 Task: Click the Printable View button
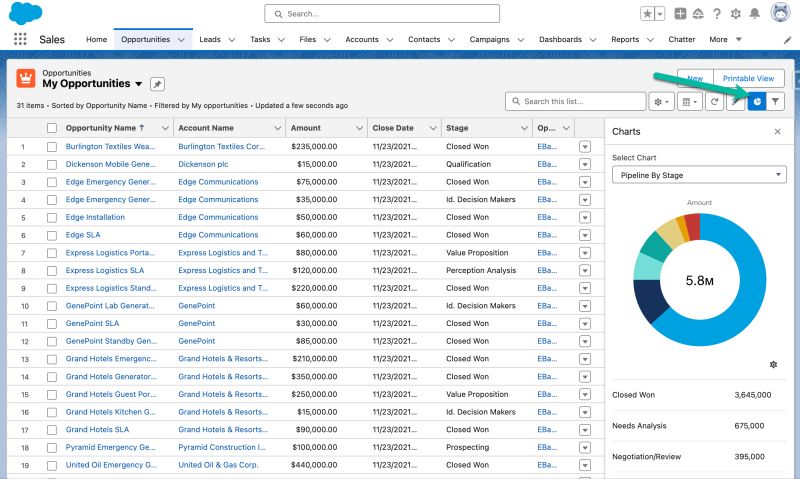click(x=748, y=79)
